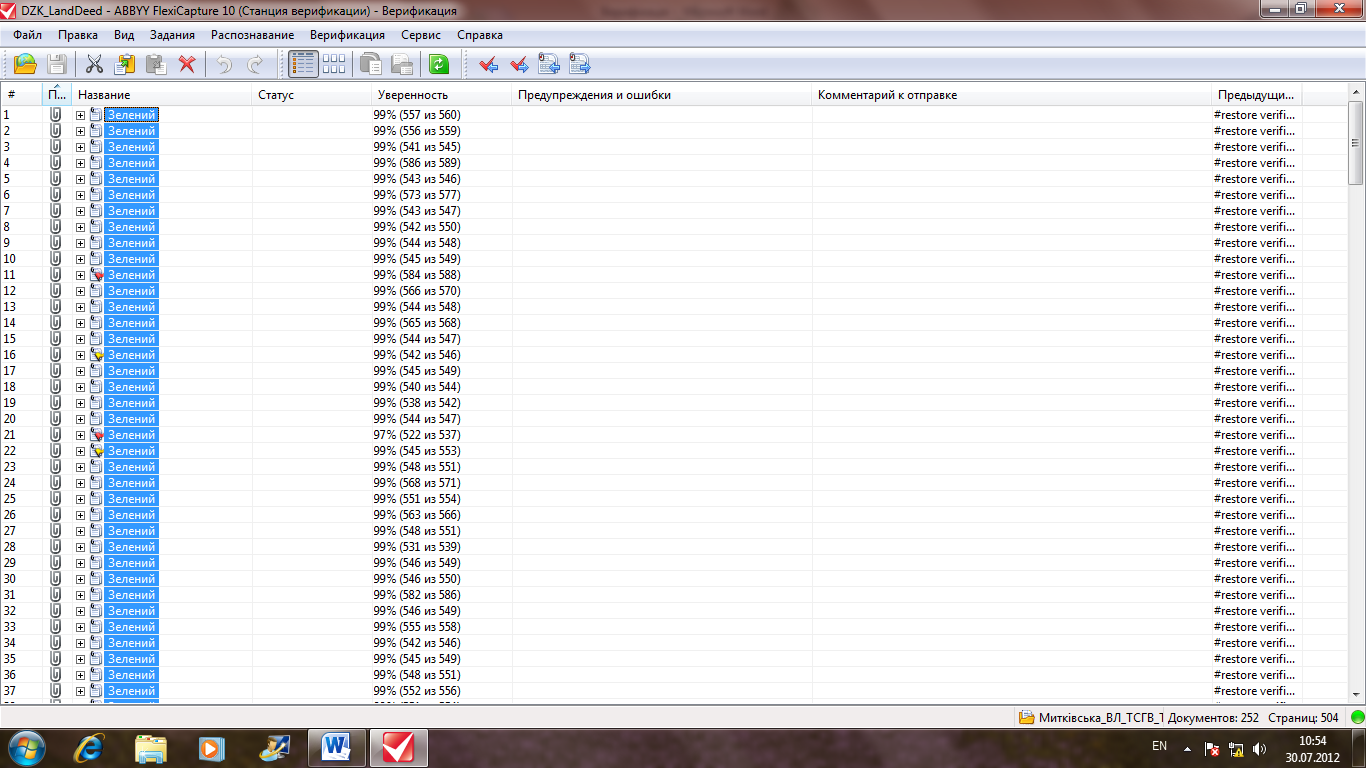Open the Файл menu
The height and width of the screenshot is (768, 1366).
click(28, 35)
